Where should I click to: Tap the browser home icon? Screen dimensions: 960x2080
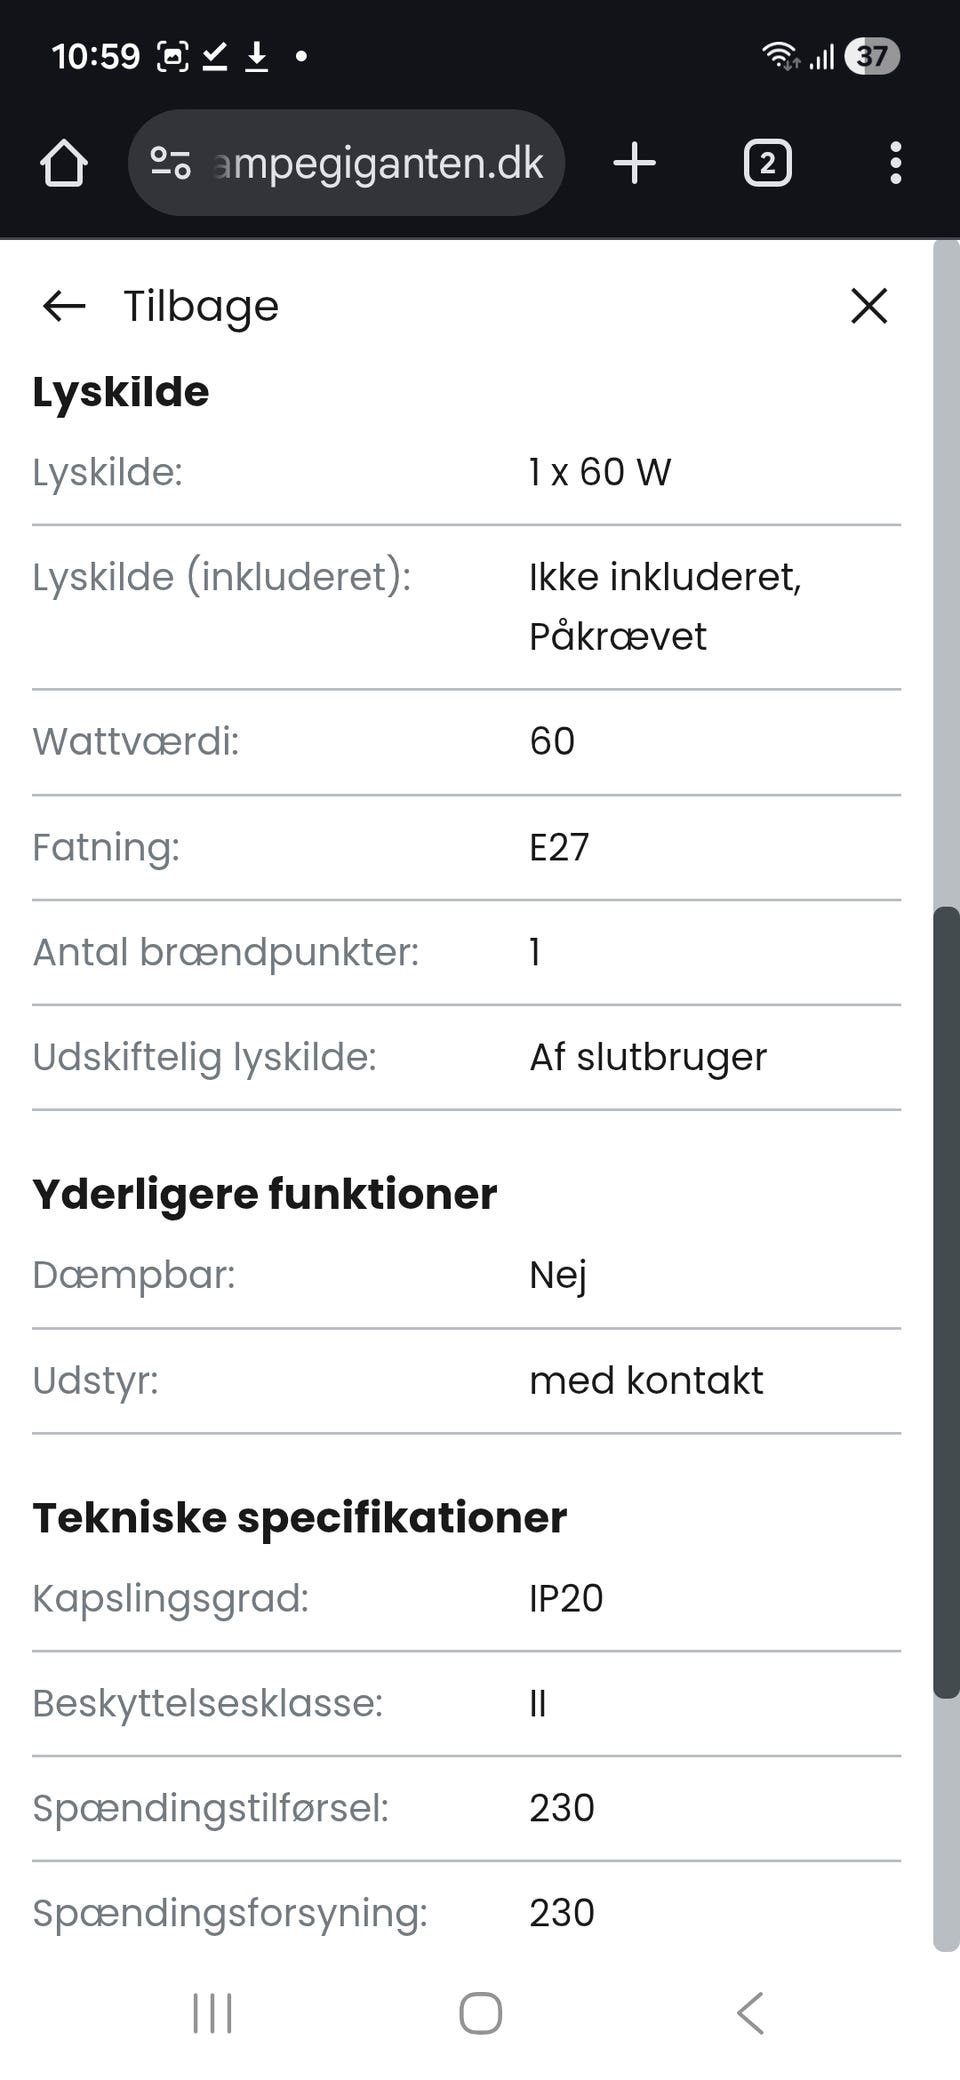[64, 163]
